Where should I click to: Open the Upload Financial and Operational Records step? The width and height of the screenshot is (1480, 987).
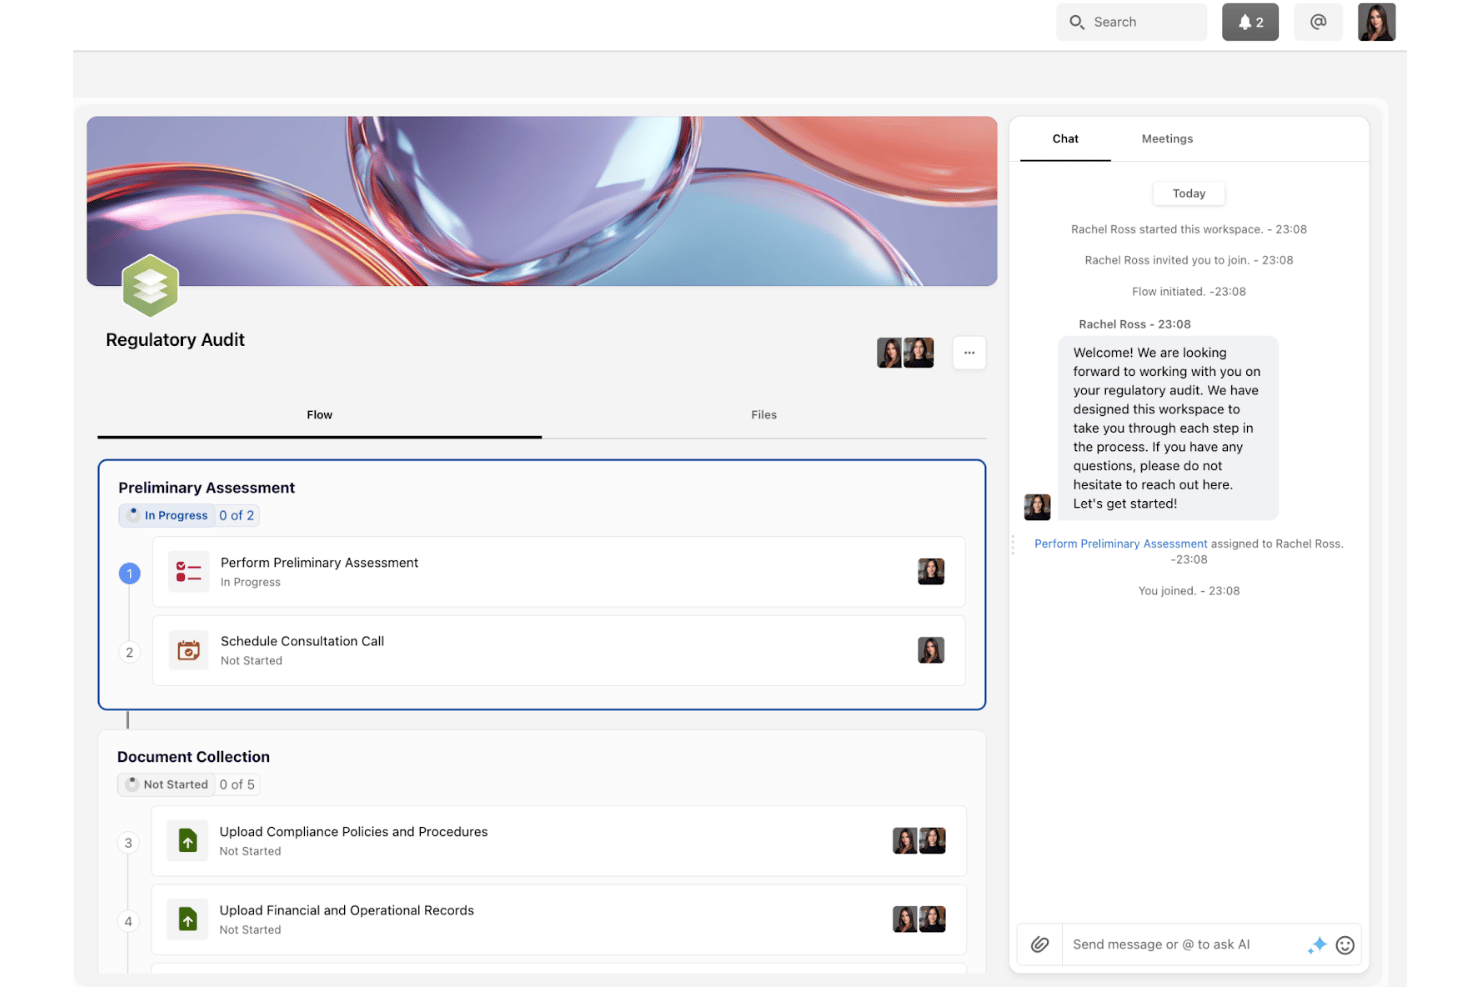(558, 920)
